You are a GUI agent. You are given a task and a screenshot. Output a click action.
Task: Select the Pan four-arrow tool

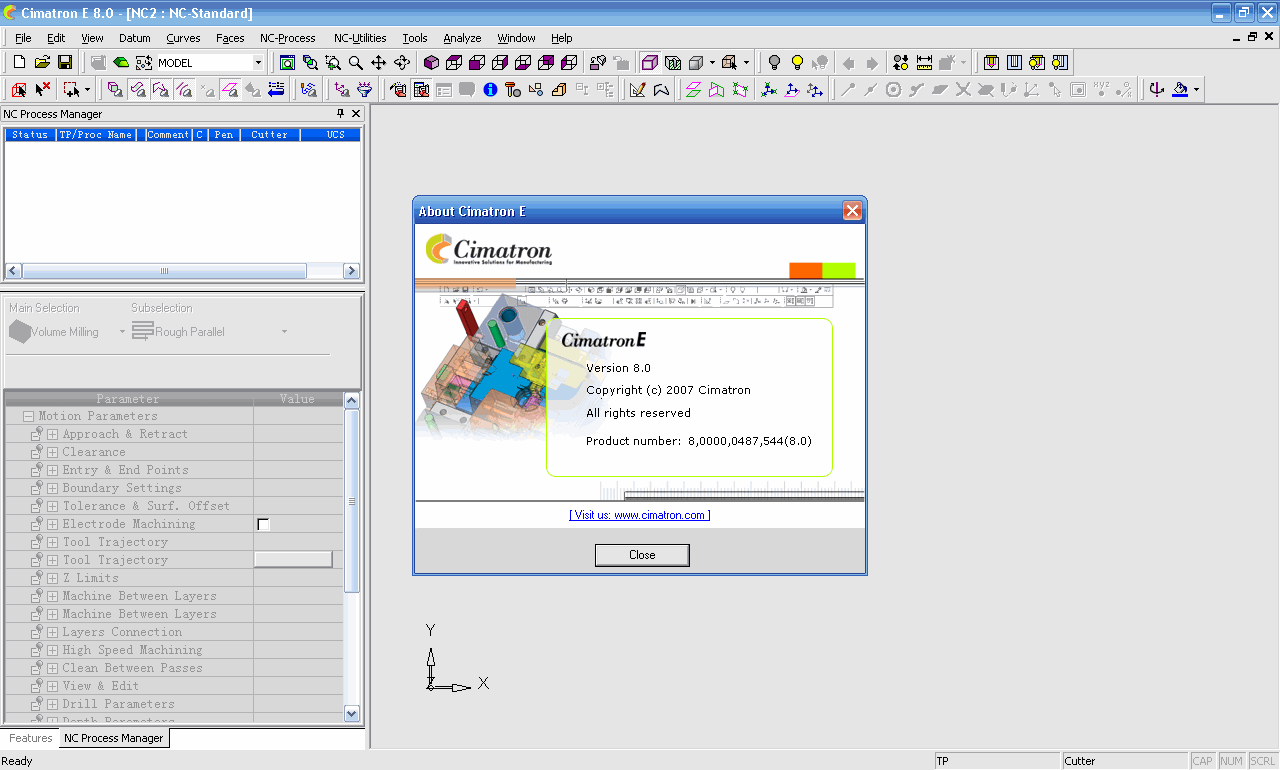coord(379,62)
